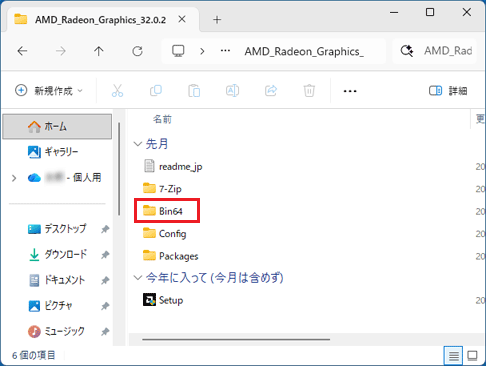Screen dimensions: 486x366
Task: Open the 新規作成 dropdown menu
Action: click(x=49, y=90)
